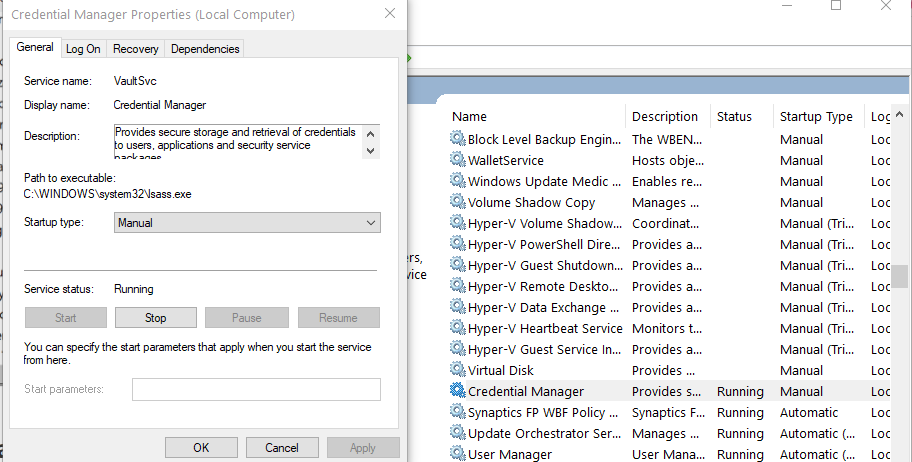Click Running status of Credential Manager row
The width and height of the screenshot is (912, 462).
pyautogui.click(x=740, y=392)
